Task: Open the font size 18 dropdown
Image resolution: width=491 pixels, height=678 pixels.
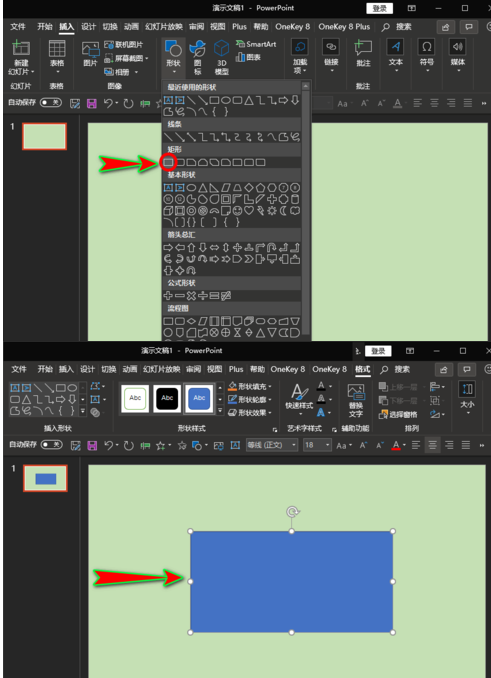Action: pyautogui.click(x=317, y=445)
